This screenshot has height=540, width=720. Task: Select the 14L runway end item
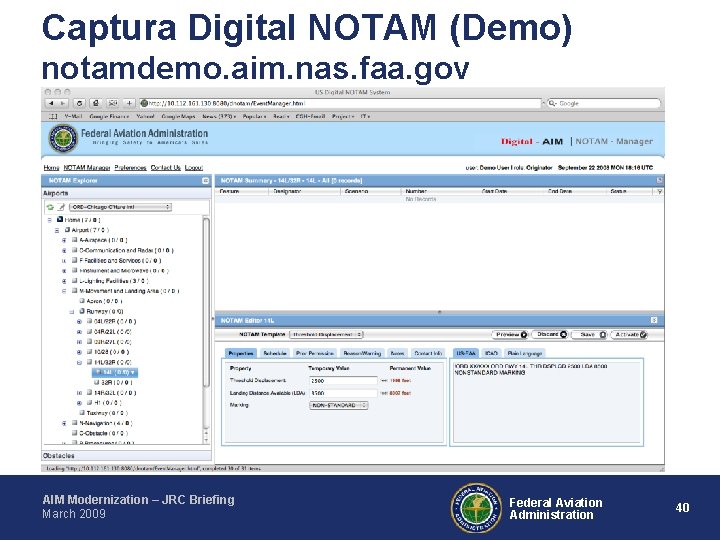pos(115,372)
